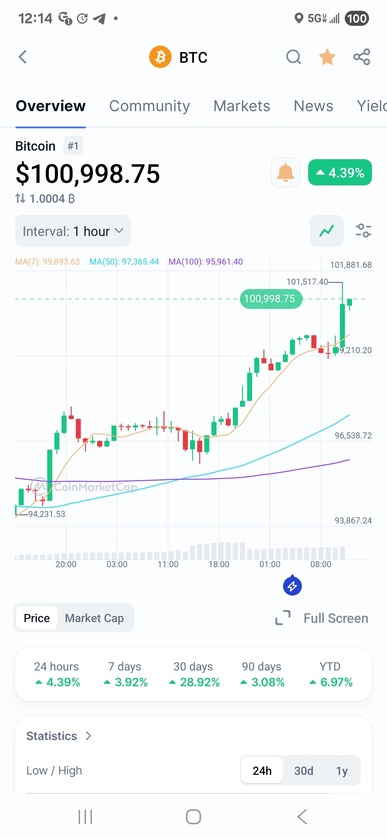This screenshot has width=387, height=839.
Task: Tap the share icon
Action: click(362, 57)
